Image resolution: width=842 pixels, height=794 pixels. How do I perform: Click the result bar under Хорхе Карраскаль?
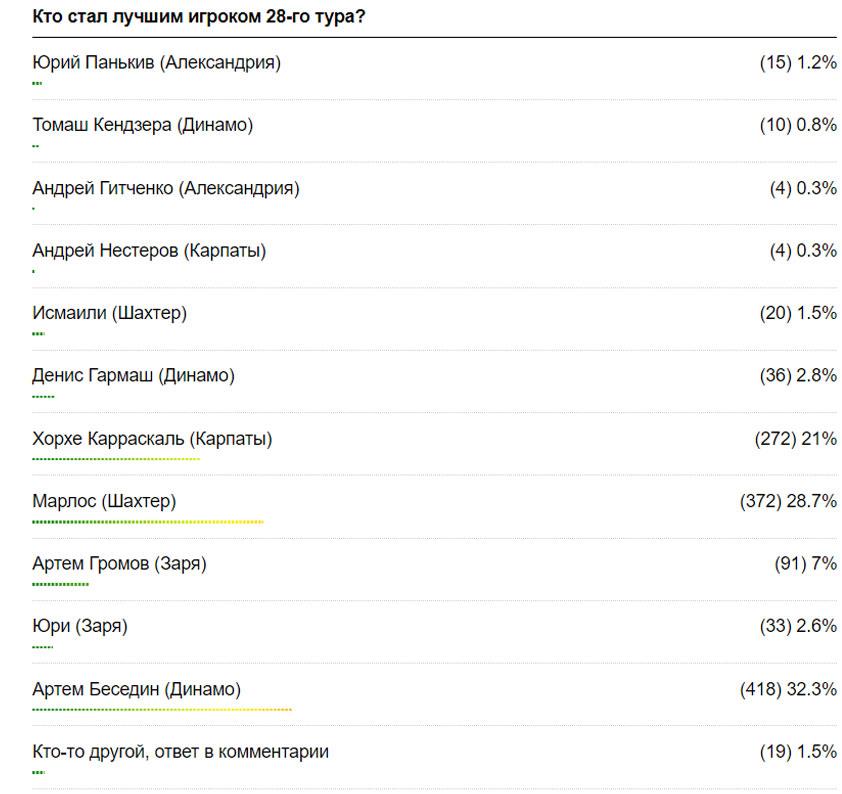116,459
